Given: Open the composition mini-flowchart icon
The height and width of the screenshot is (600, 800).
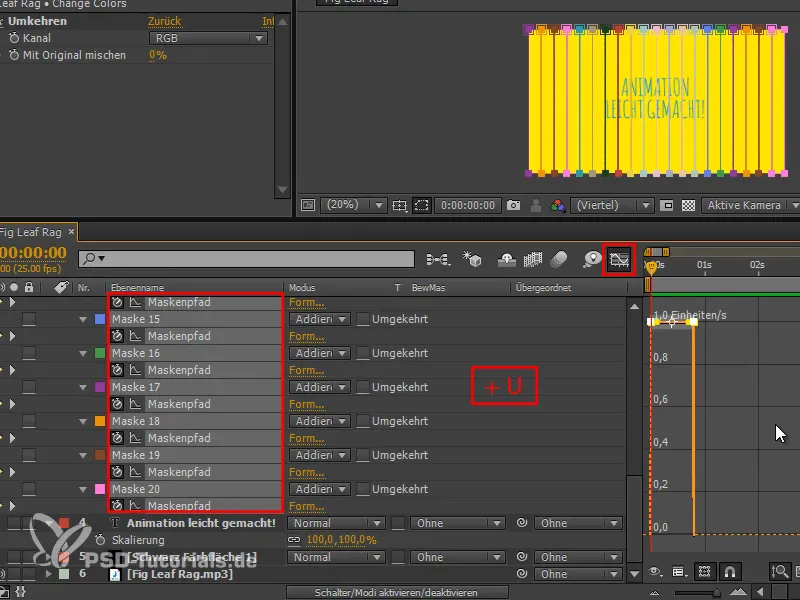Looking at the screenshot, I should coord(438,260).
